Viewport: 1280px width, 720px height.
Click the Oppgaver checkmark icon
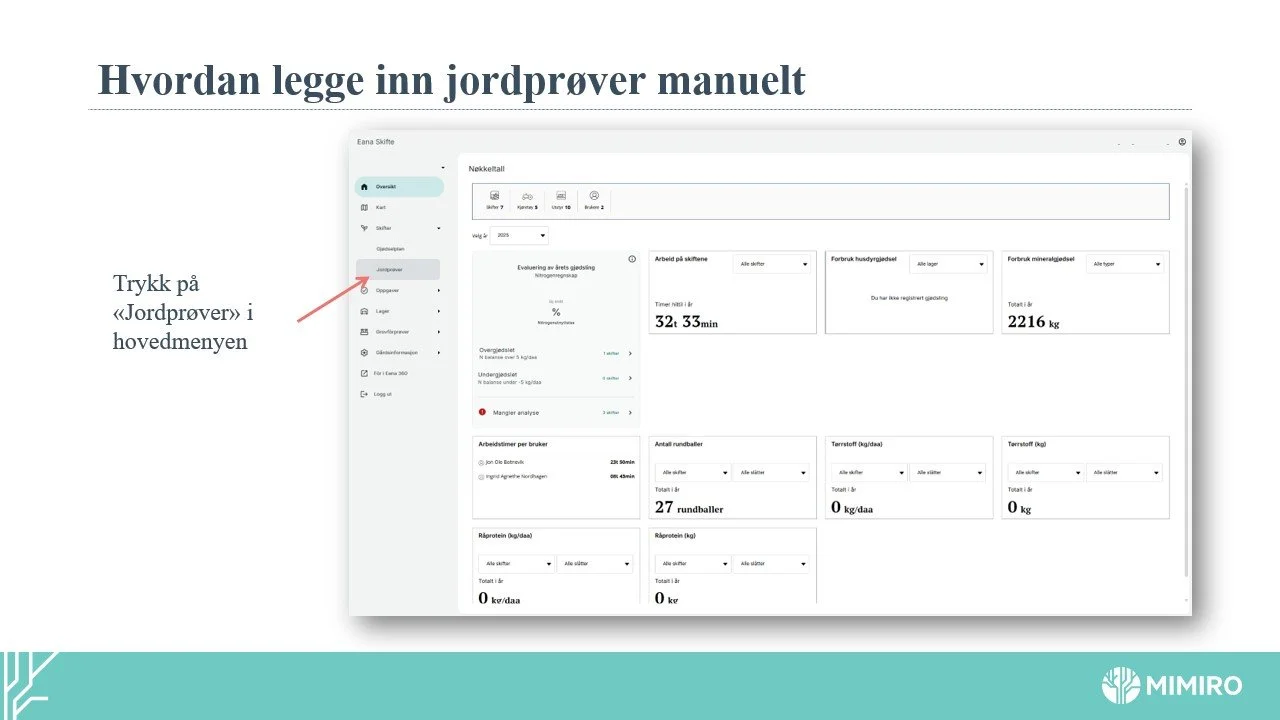coord(364,290)
